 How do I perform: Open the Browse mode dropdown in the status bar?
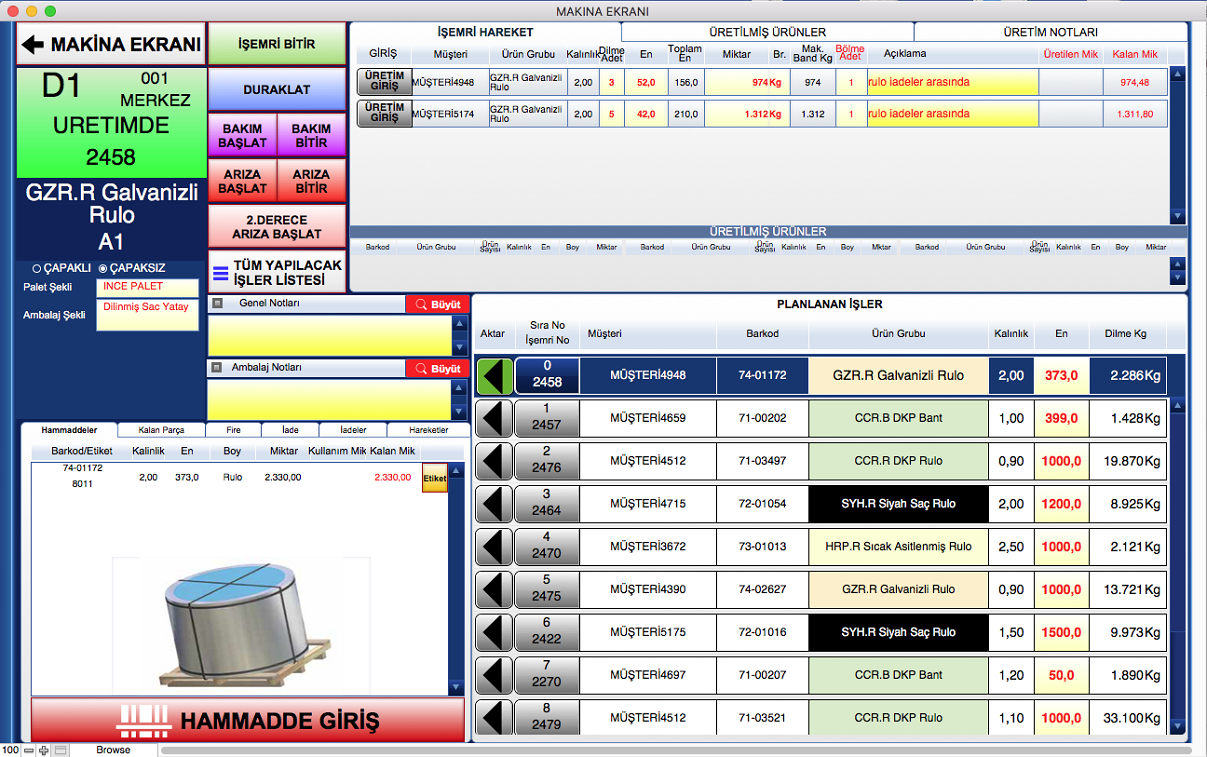coord(113,750)
